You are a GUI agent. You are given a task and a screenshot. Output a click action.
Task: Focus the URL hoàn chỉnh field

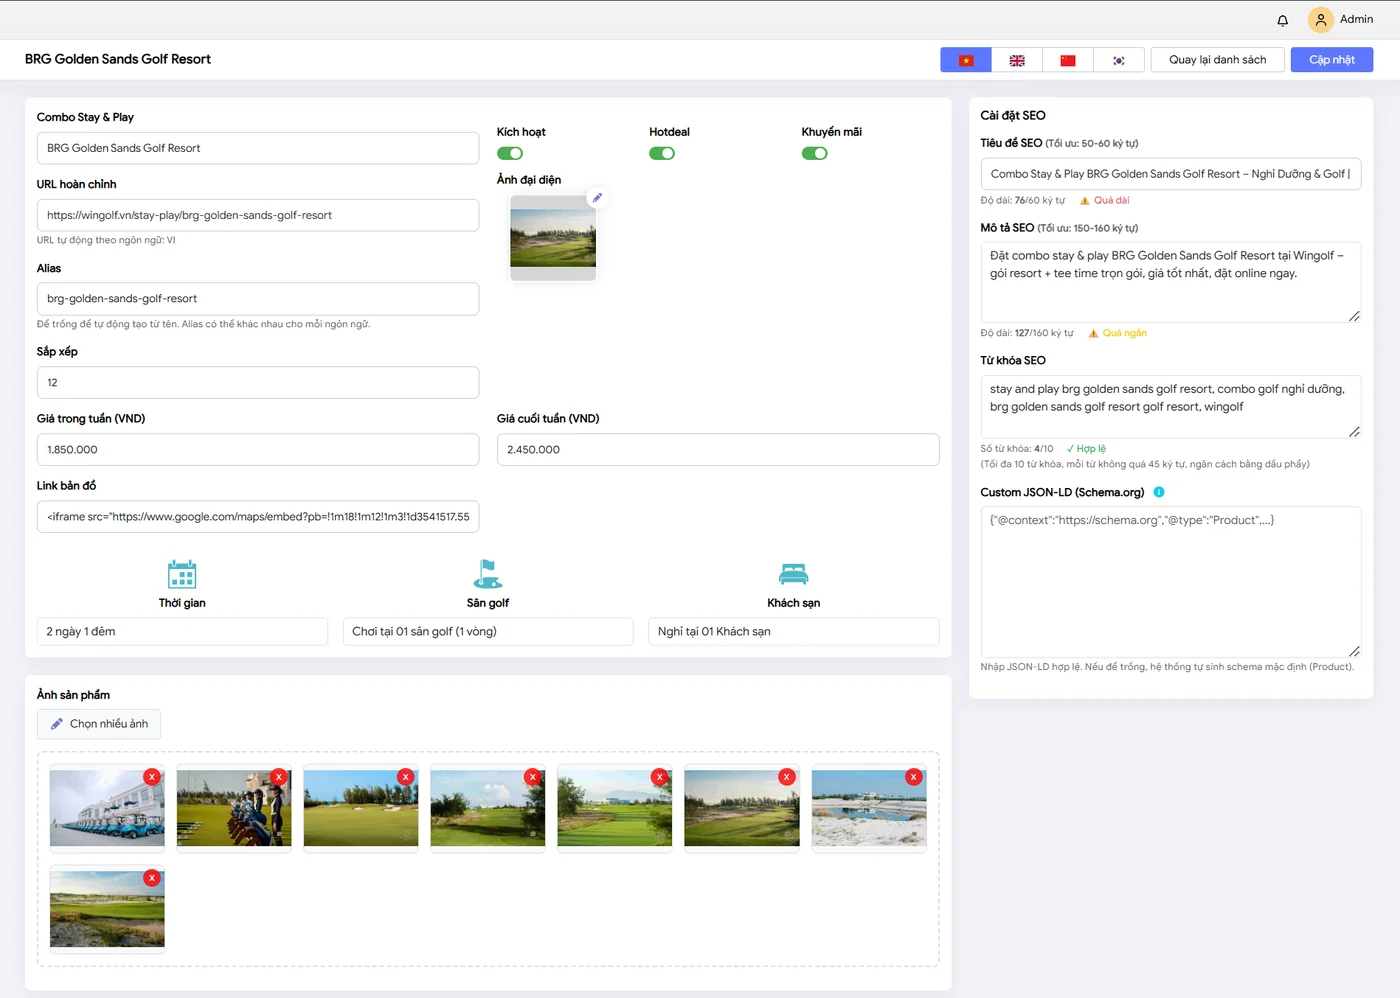click(x=258, y=215)
